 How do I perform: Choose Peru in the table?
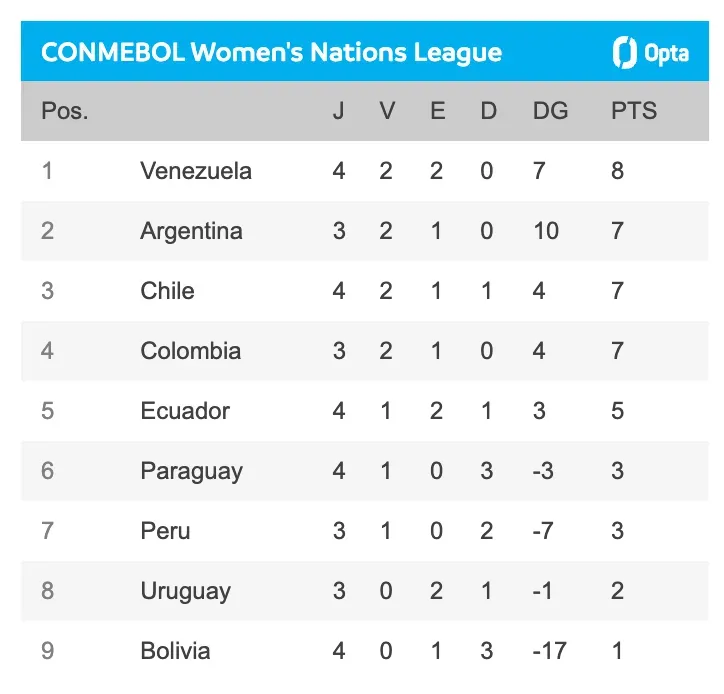pyautogui.click(x=165, y=531)
